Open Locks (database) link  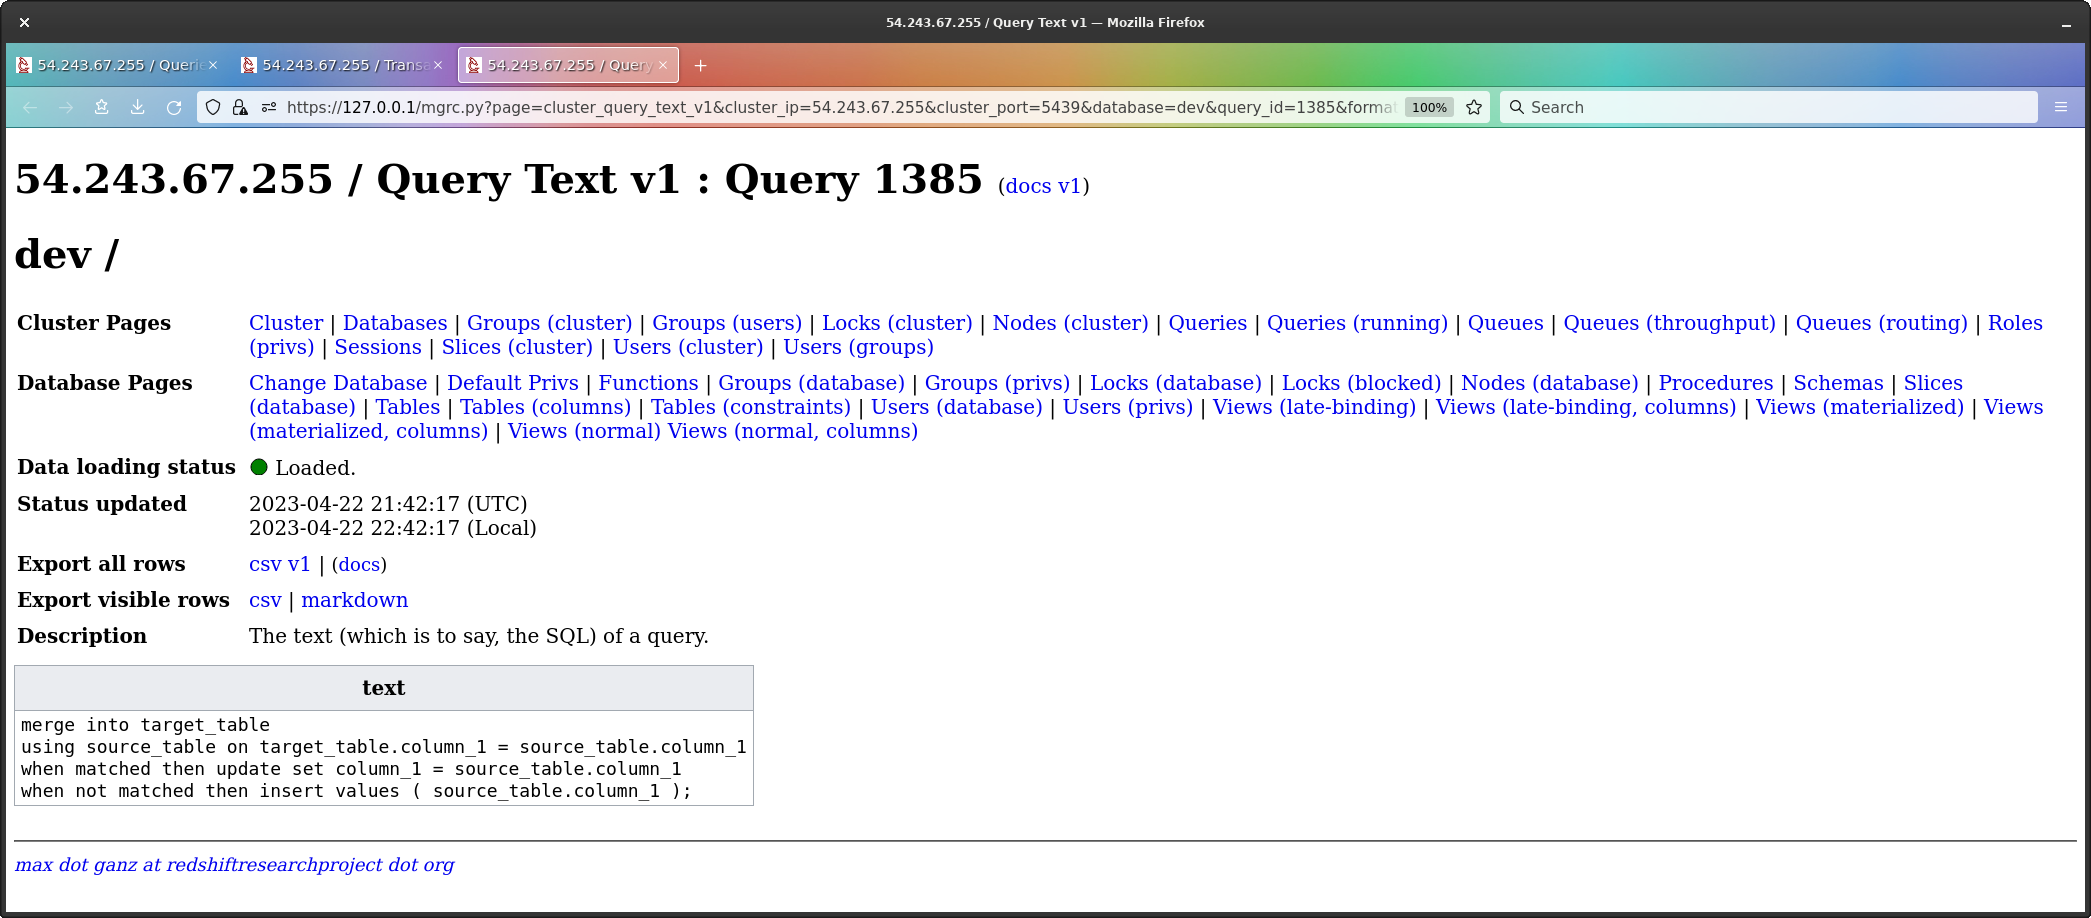(x=1176, y=383)
